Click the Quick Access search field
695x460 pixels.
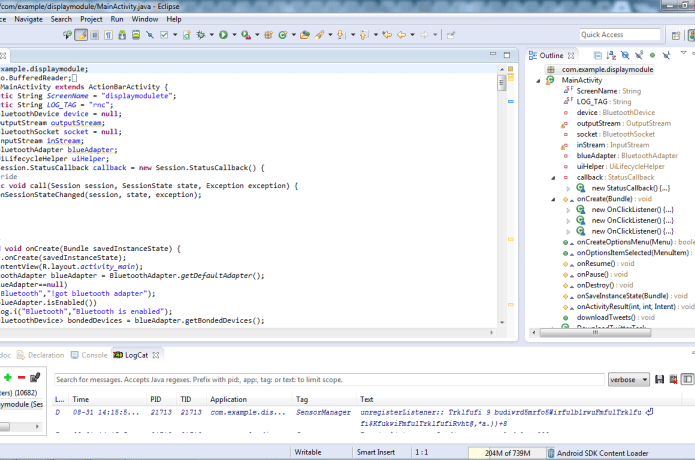[620, 35]
